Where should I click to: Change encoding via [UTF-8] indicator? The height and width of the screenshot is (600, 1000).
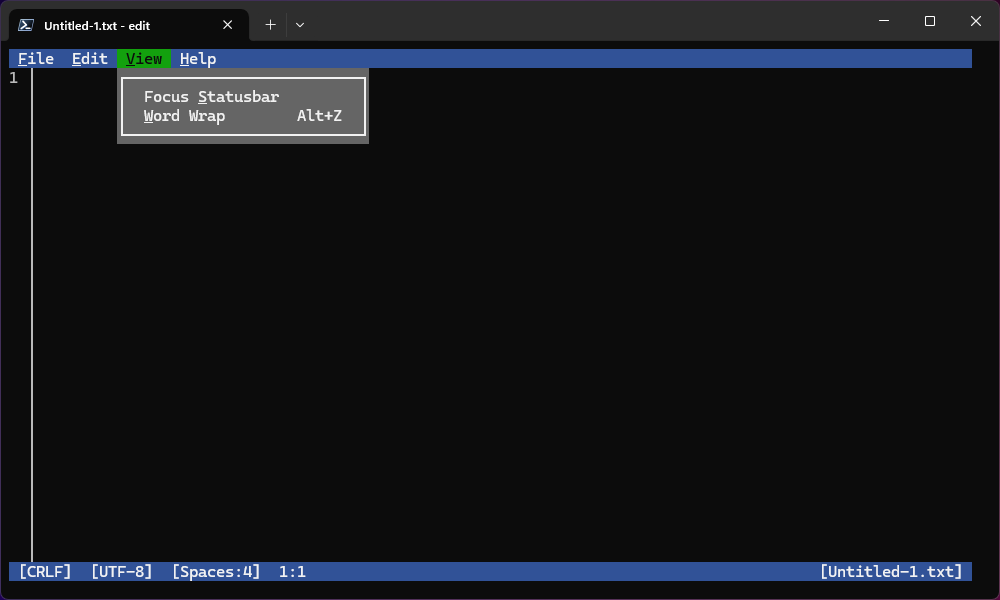(x=121, y=571)
